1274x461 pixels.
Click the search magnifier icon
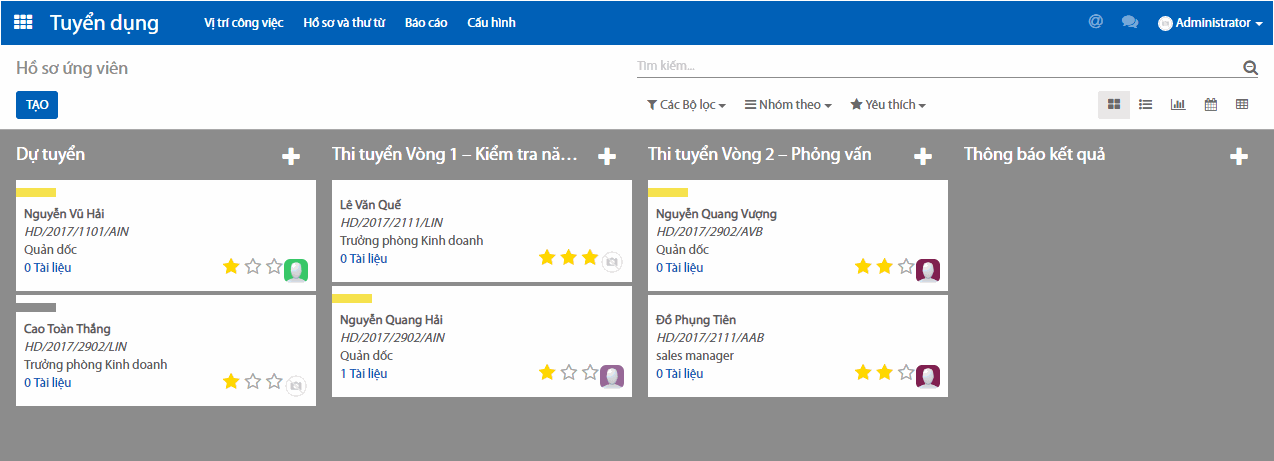pyautogui.click(x=1250, y=68)
